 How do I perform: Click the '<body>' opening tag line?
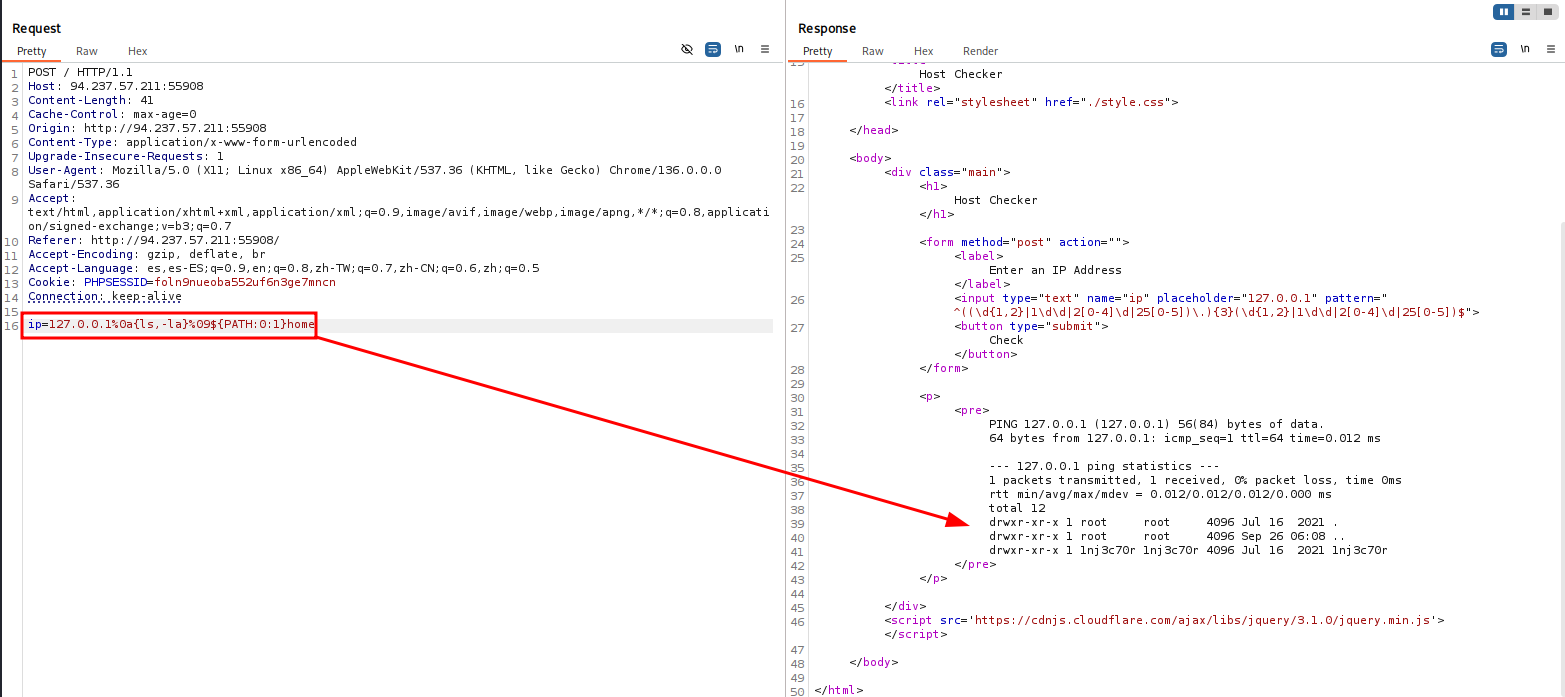point(870,158)
